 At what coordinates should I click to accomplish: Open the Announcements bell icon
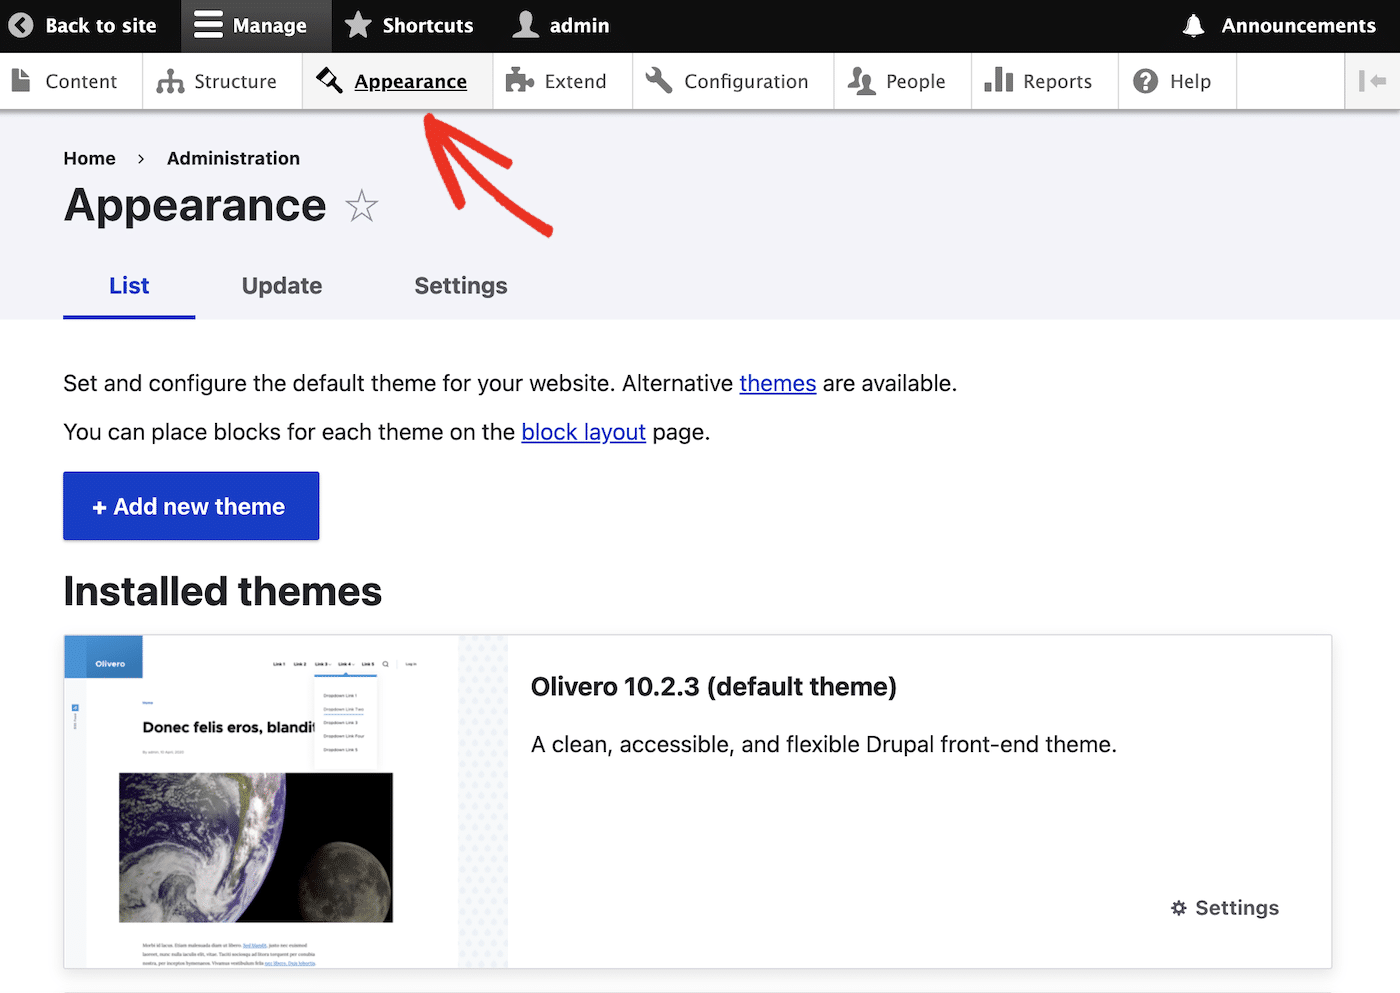click(x=1192, y=26)
